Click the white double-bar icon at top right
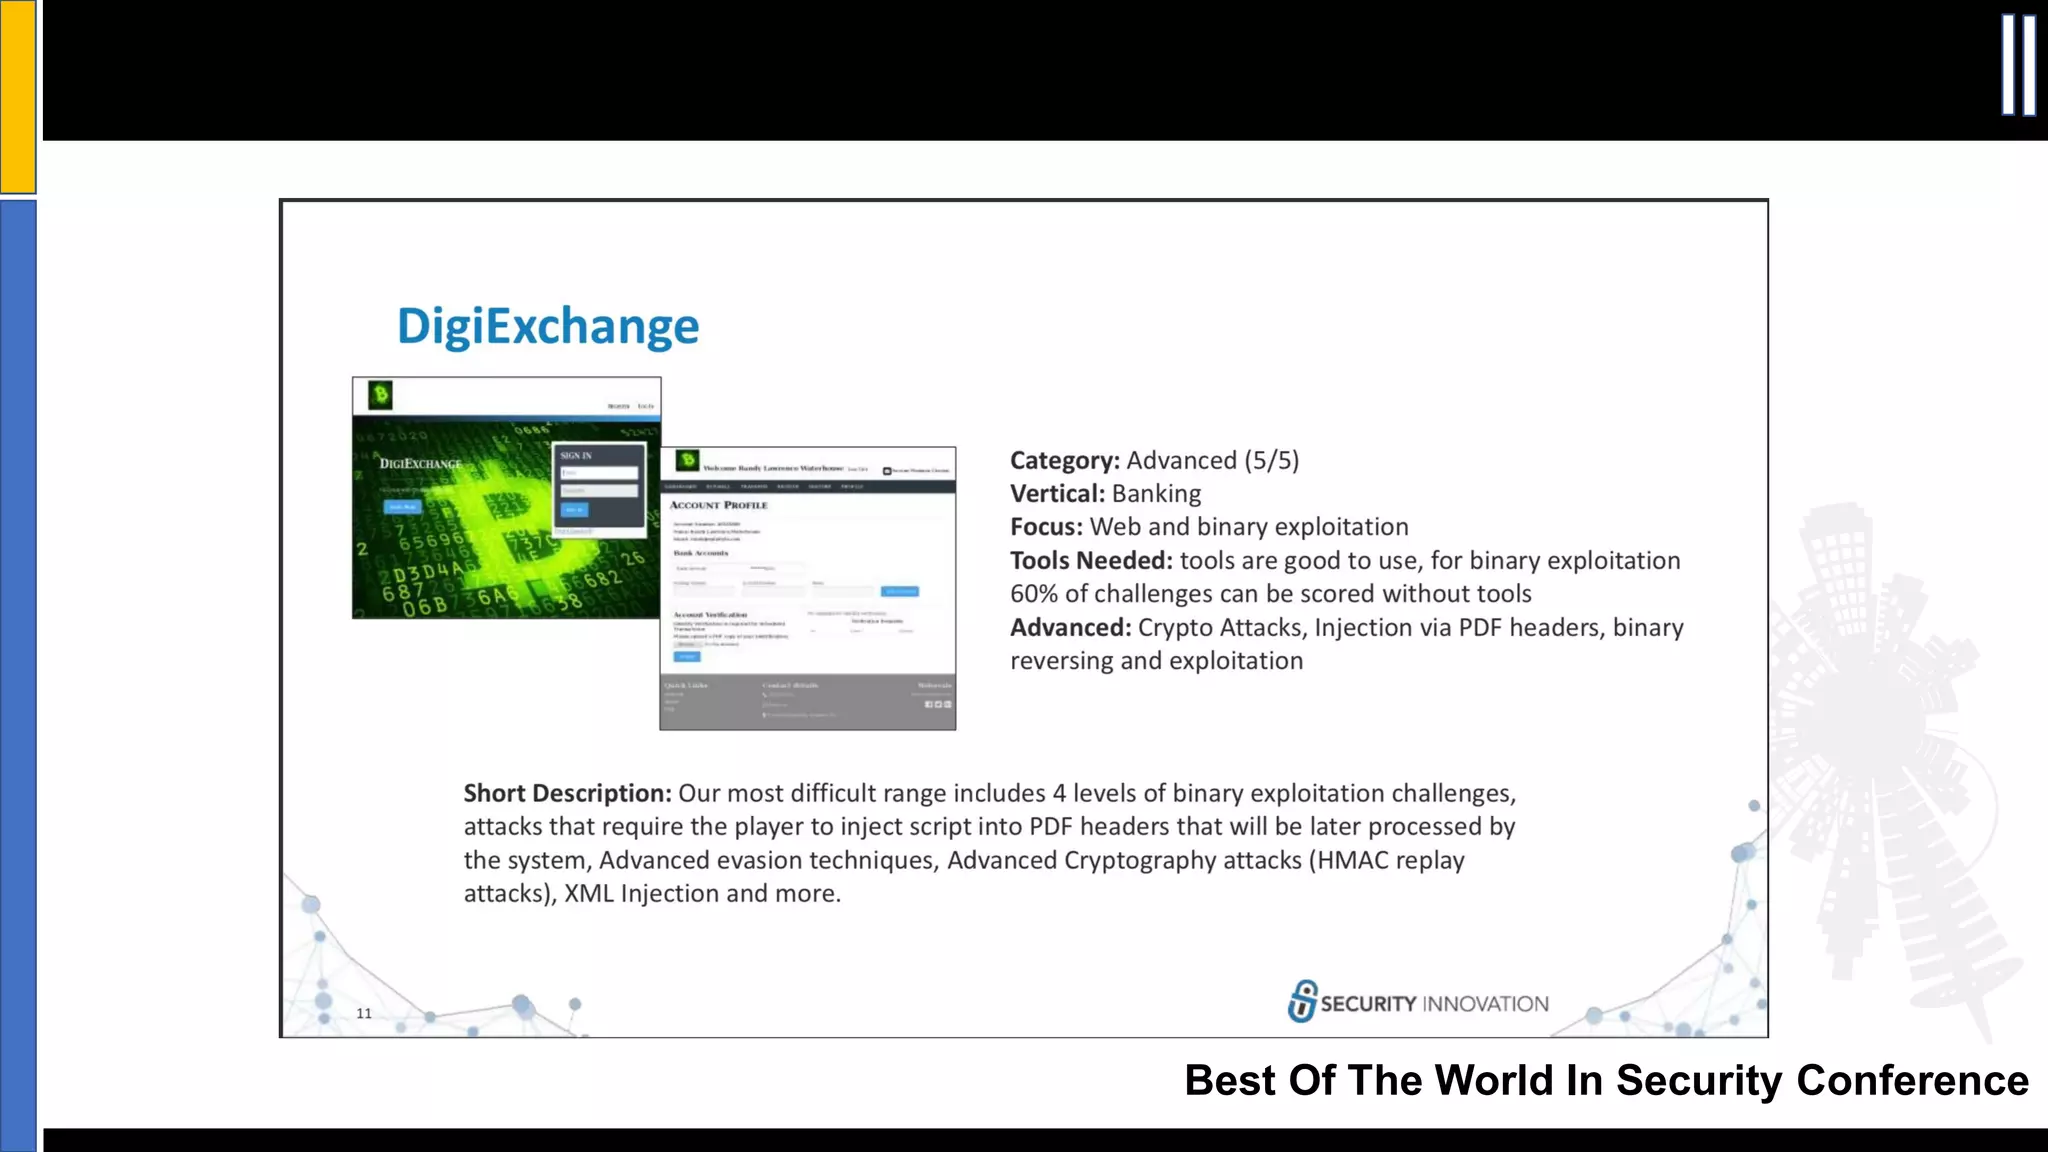 [x=2018, y=66]
